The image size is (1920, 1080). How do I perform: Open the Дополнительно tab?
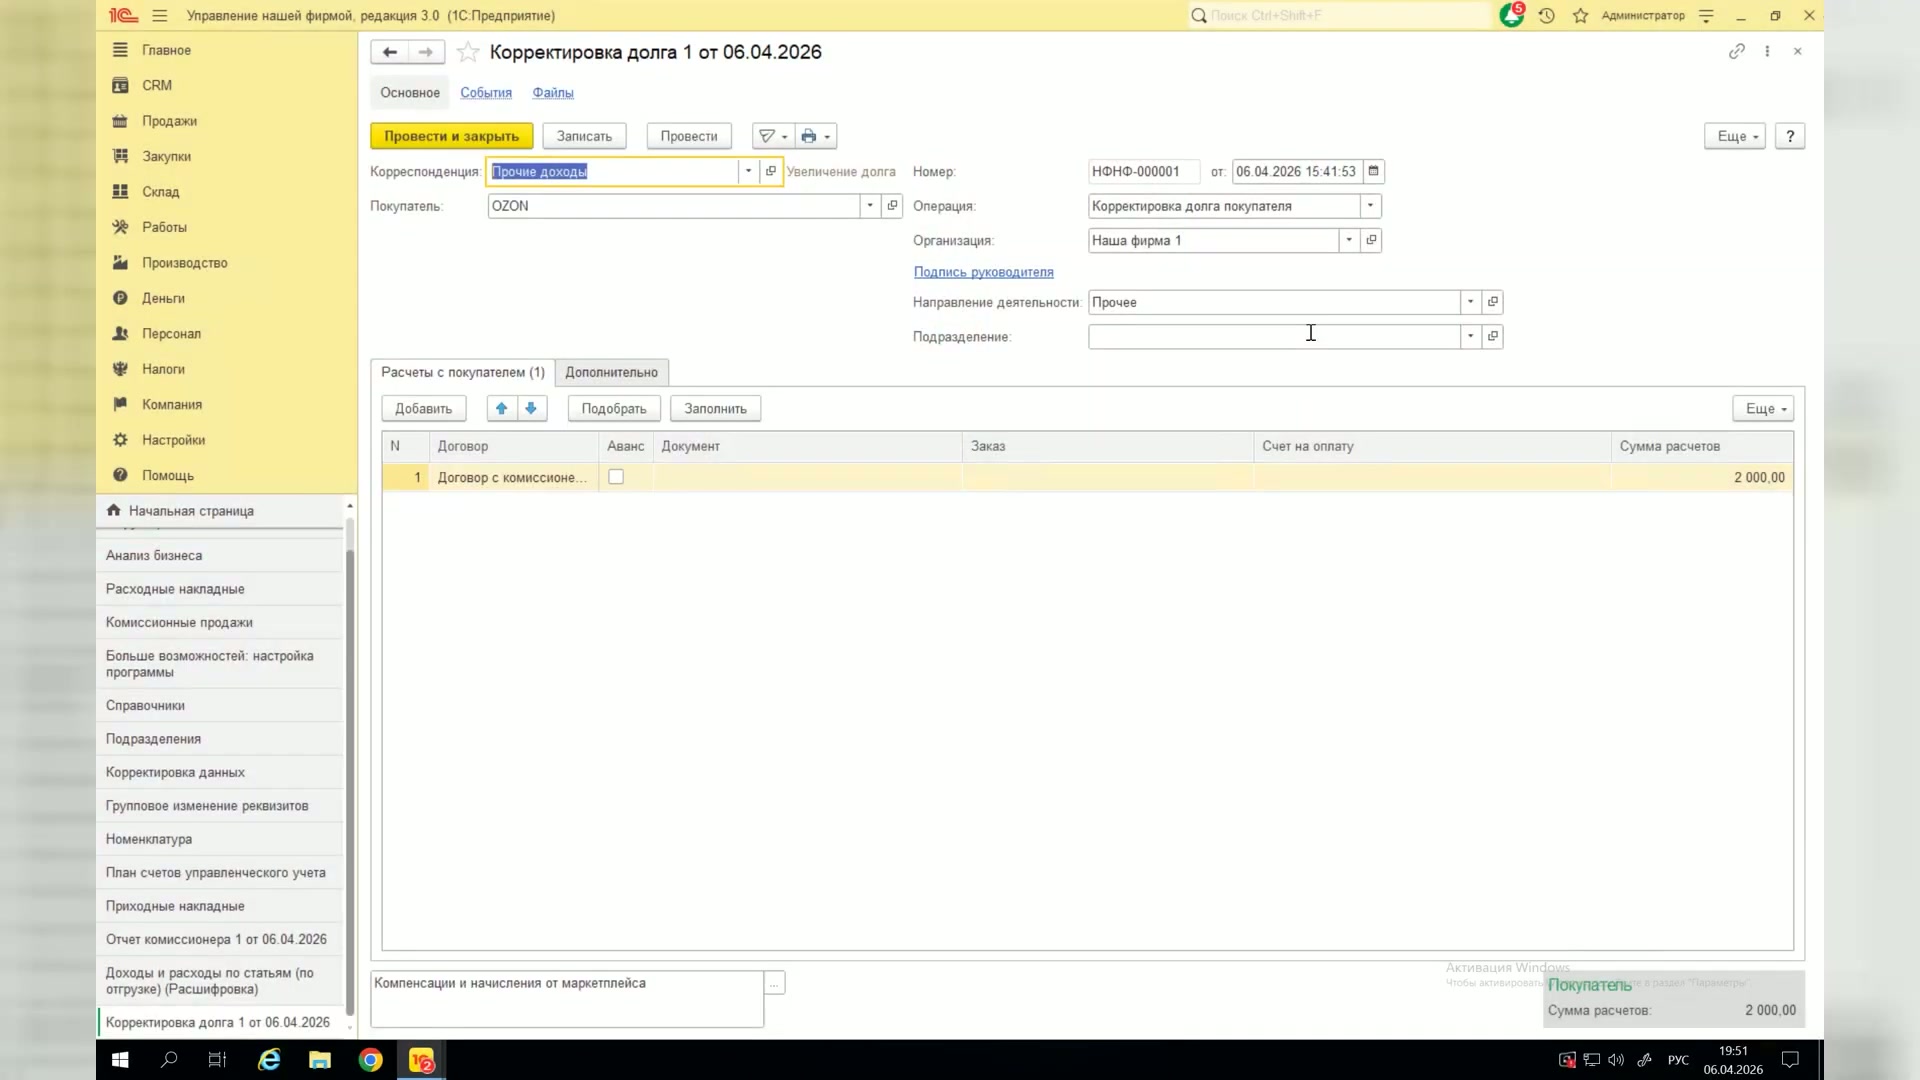point(611,372)
